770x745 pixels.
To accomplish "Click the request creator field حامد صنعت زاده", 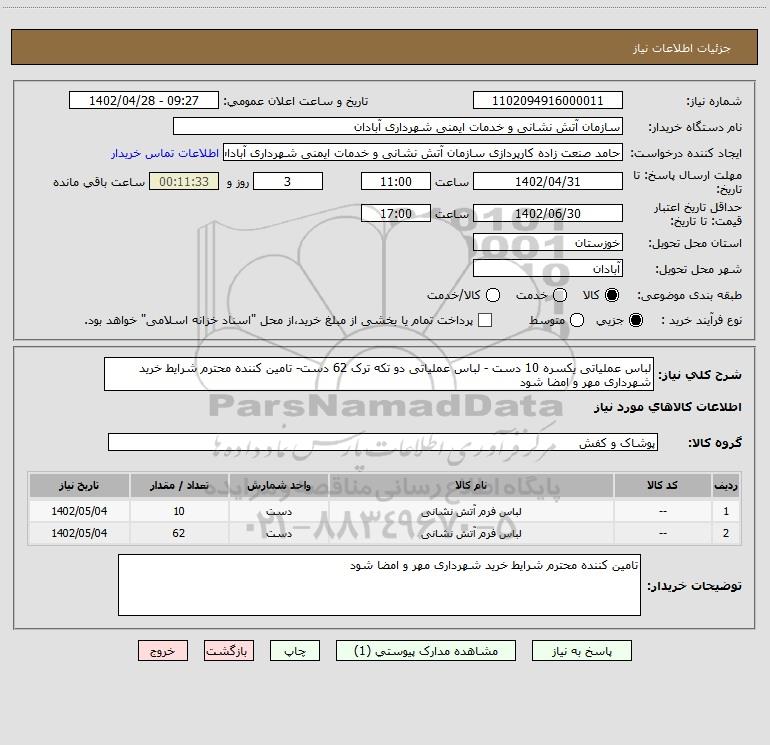I will 423,153.
